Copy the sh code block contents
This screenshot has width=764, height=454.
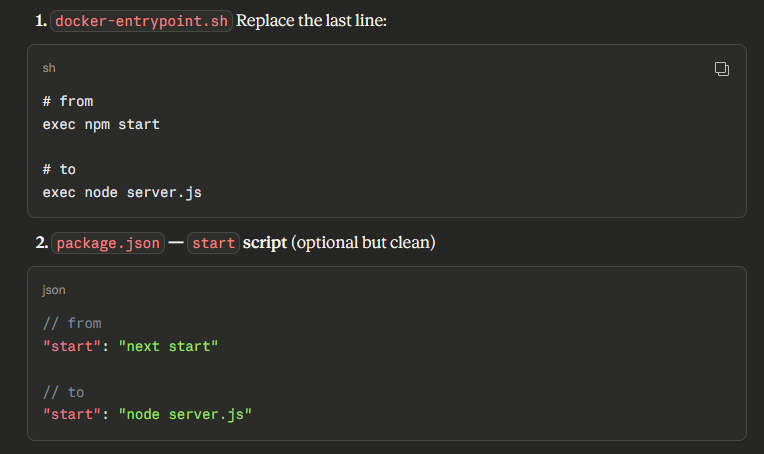721,69
